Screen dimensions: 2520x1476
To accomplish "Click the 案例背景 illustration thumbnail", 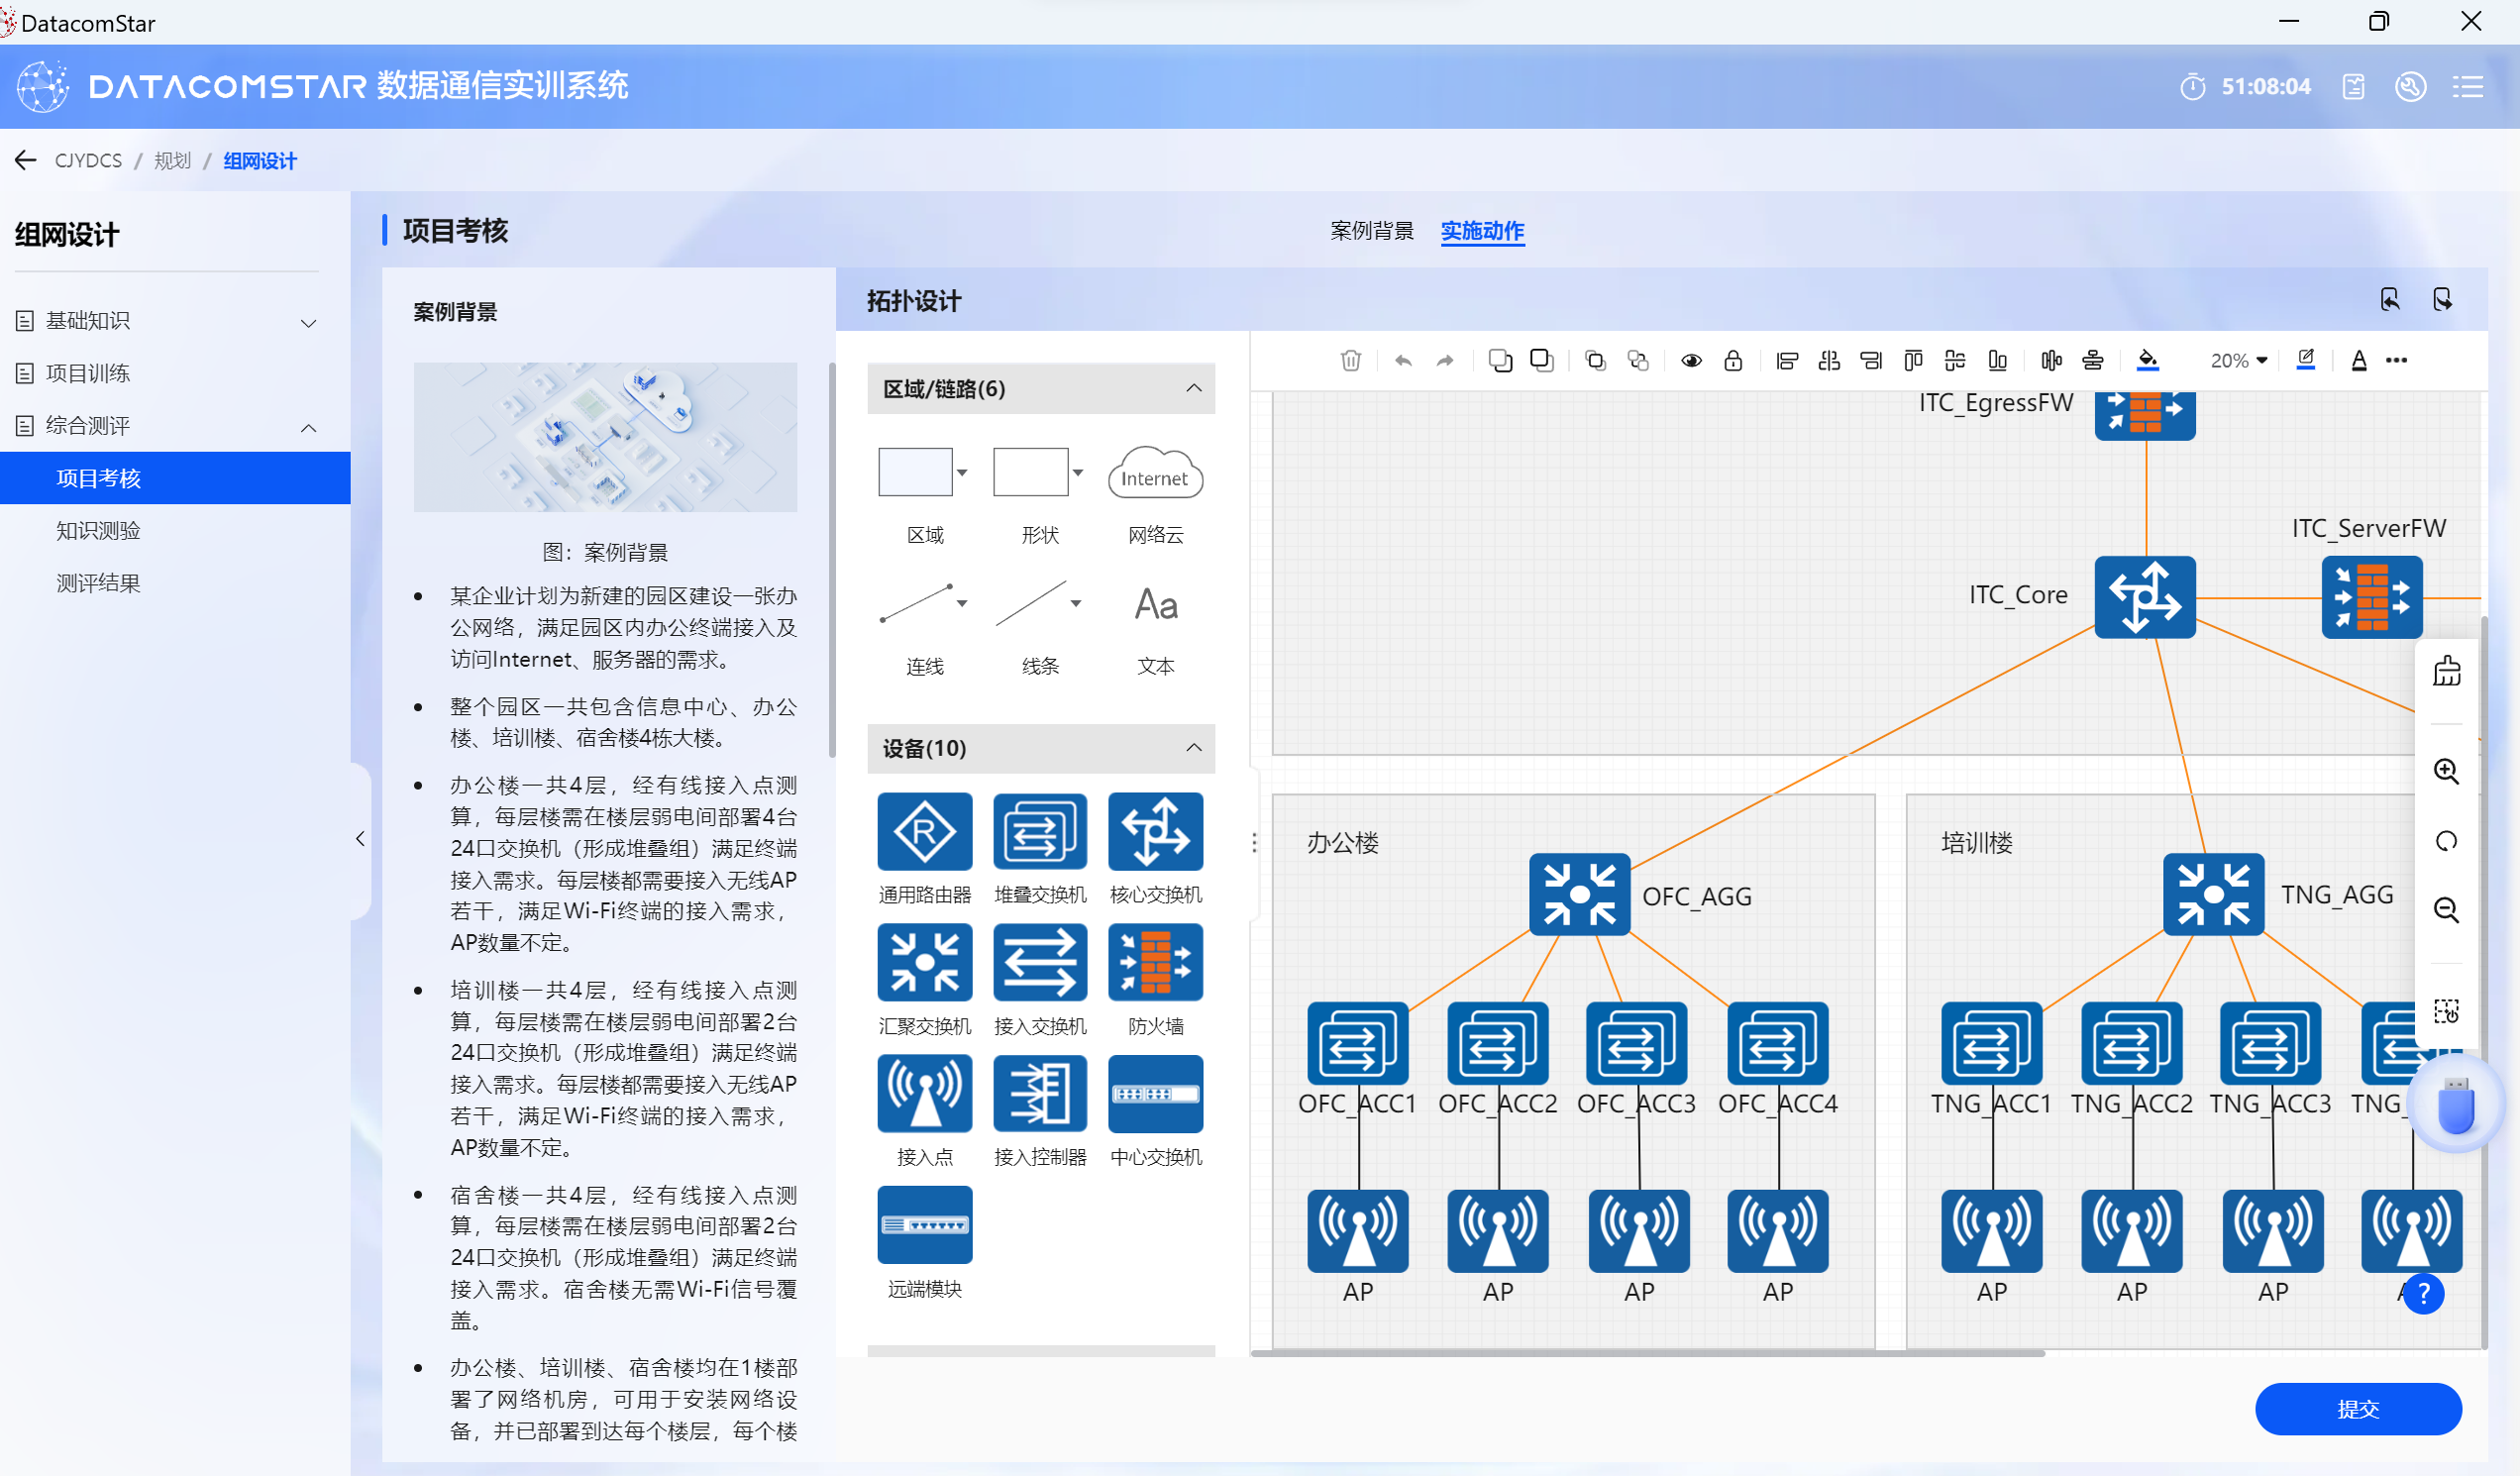I will pos(605,437).
